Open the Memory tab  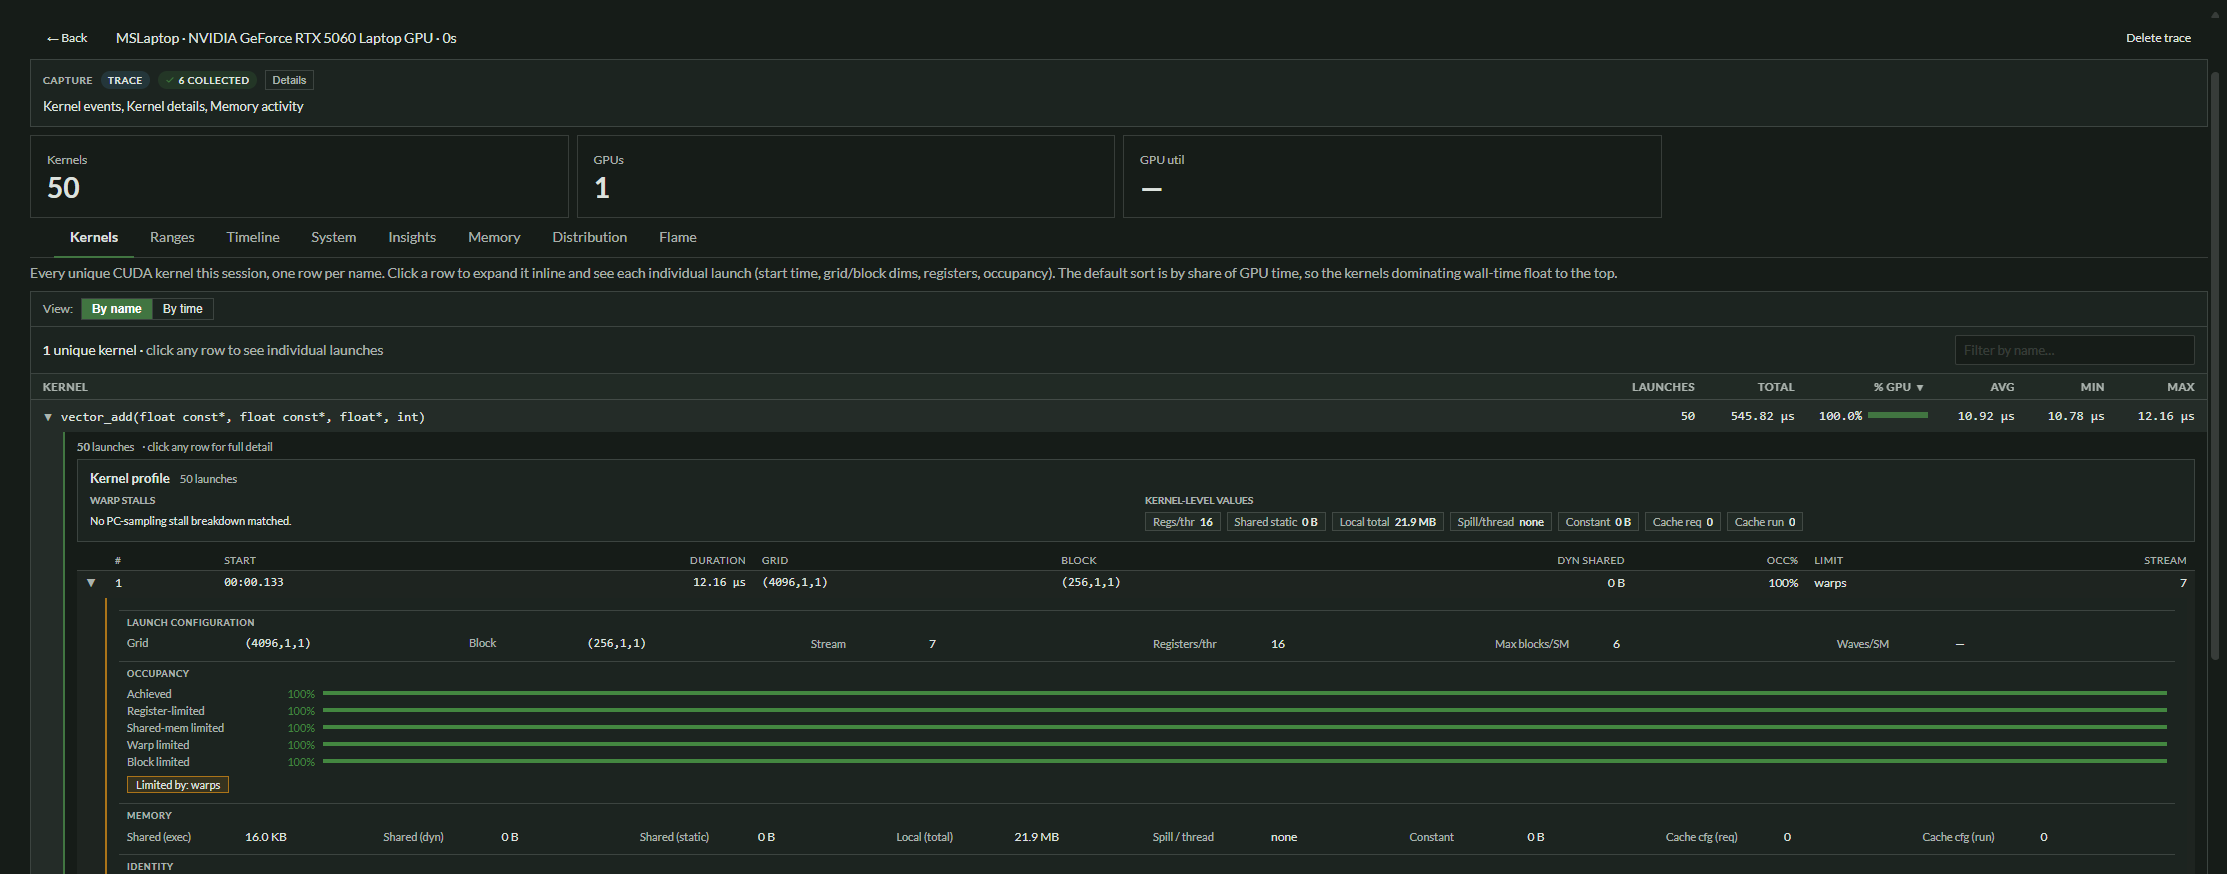click(x=494, y=237)
